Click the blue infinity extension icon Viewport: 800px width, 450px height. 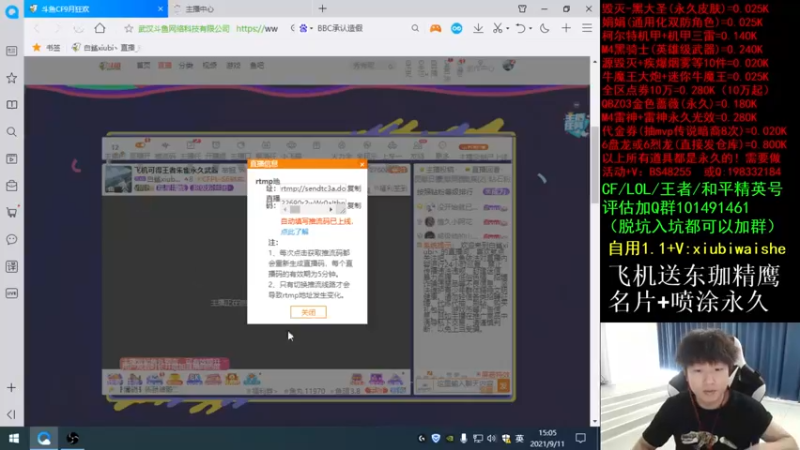(457, 29)
